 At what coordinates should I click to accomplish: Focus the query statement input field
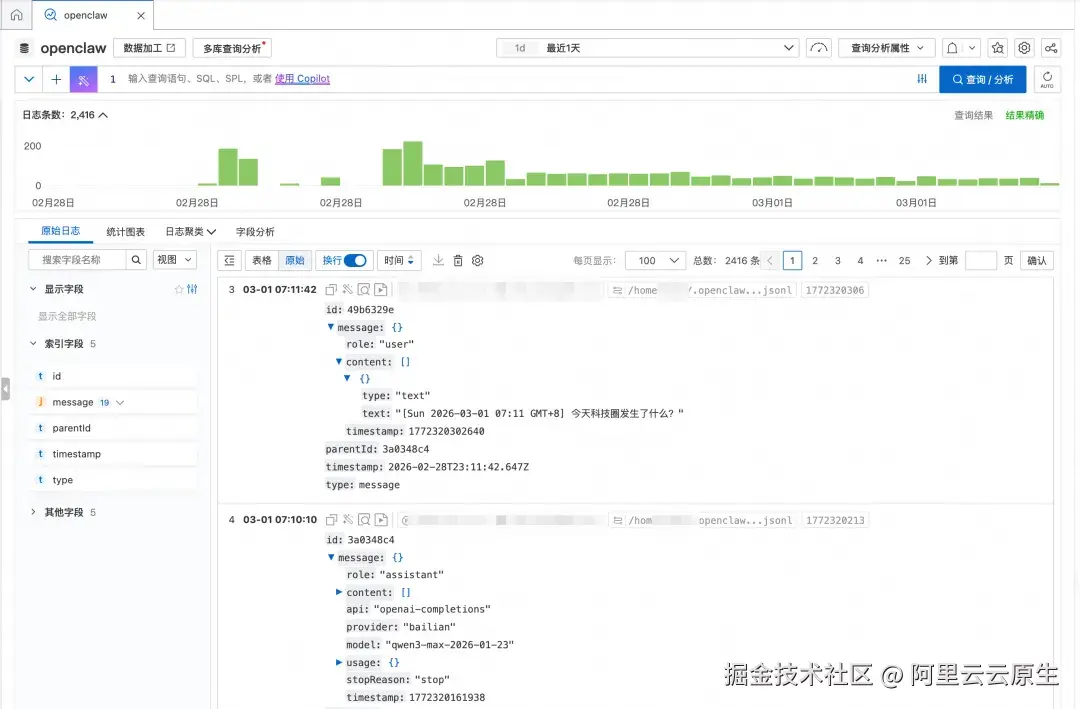pos(517,79)
